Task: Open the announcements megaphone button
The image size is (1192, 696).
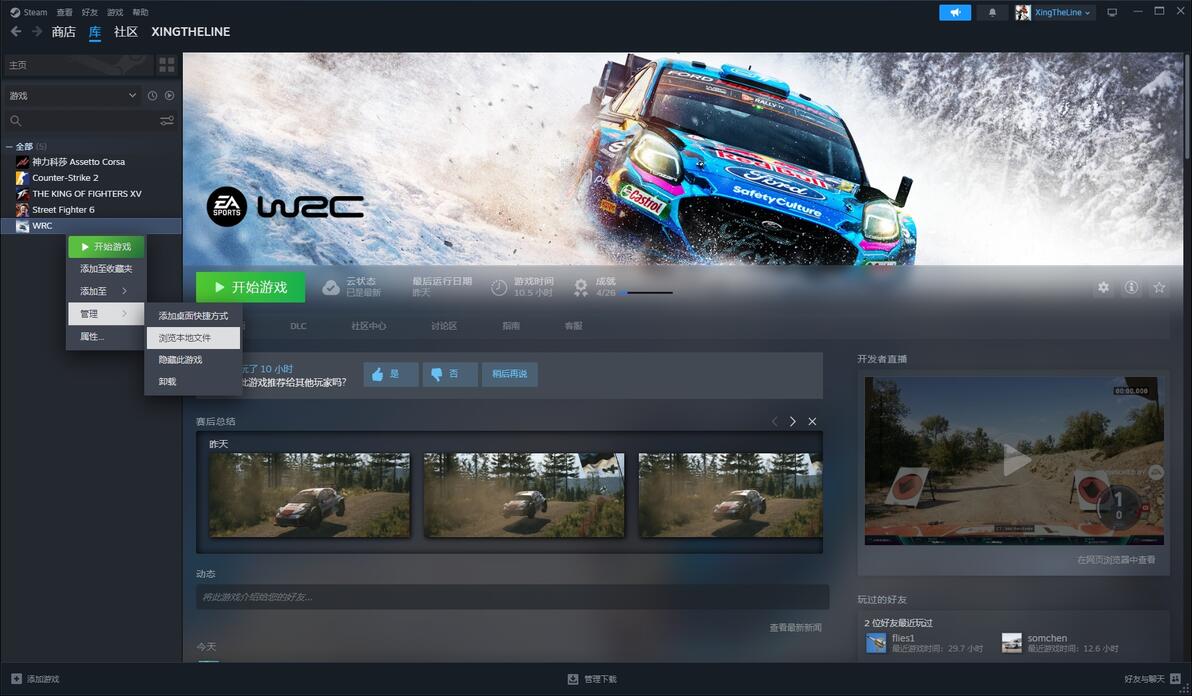Action: pos(955,12)
